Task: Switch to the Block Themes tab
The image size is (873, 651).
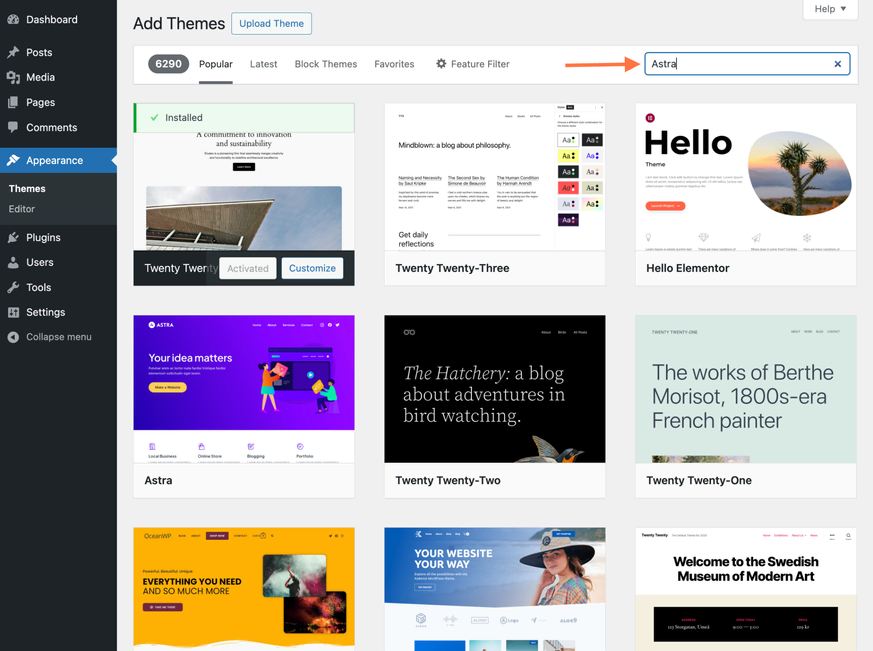Action: pos(325,64)
